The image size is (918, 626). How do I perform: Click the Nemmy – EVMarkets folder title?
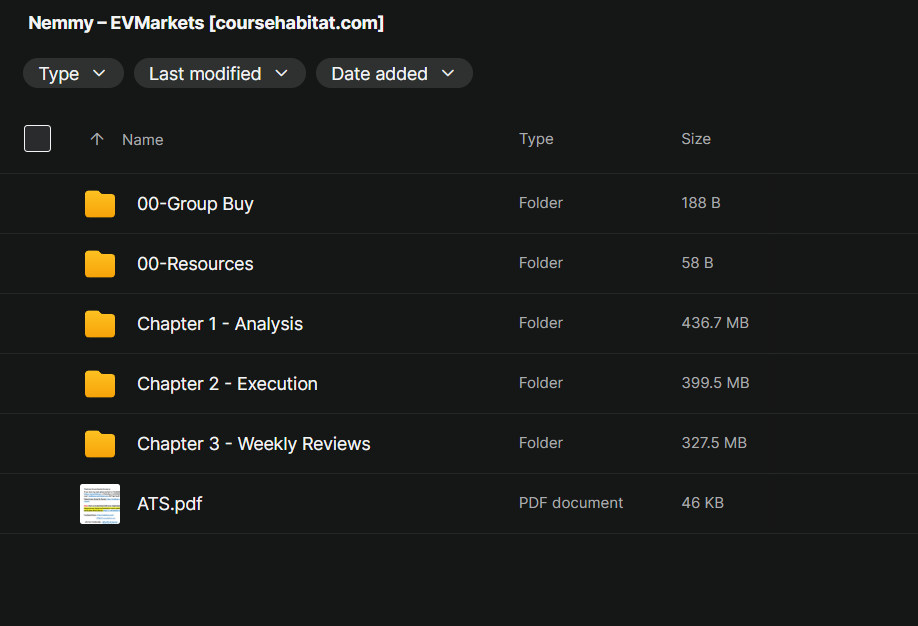click(206, 23)
